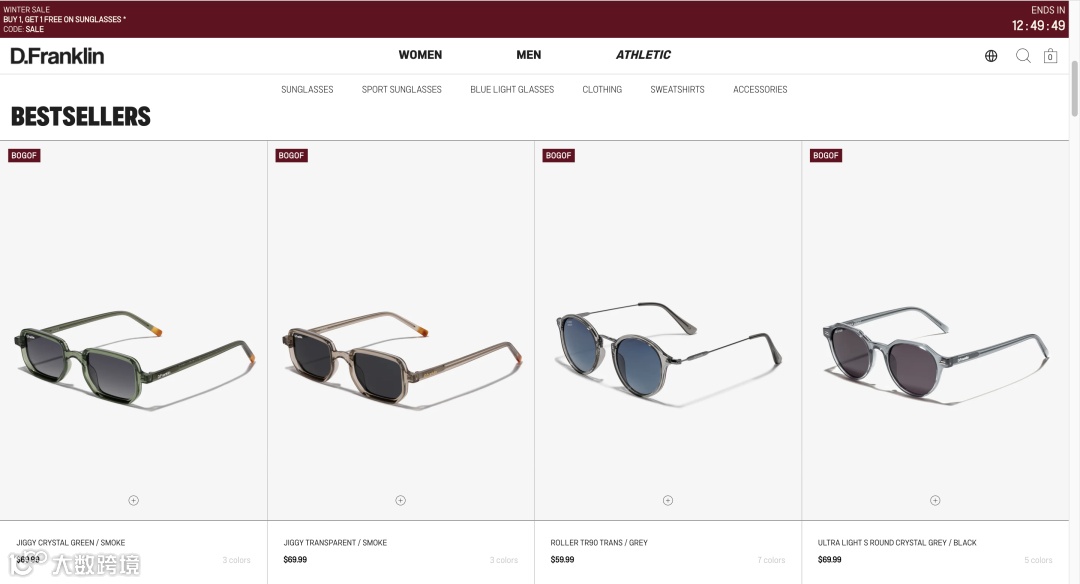
Task: Open the shopping bag cart icon
Action: pos(1050,56)
